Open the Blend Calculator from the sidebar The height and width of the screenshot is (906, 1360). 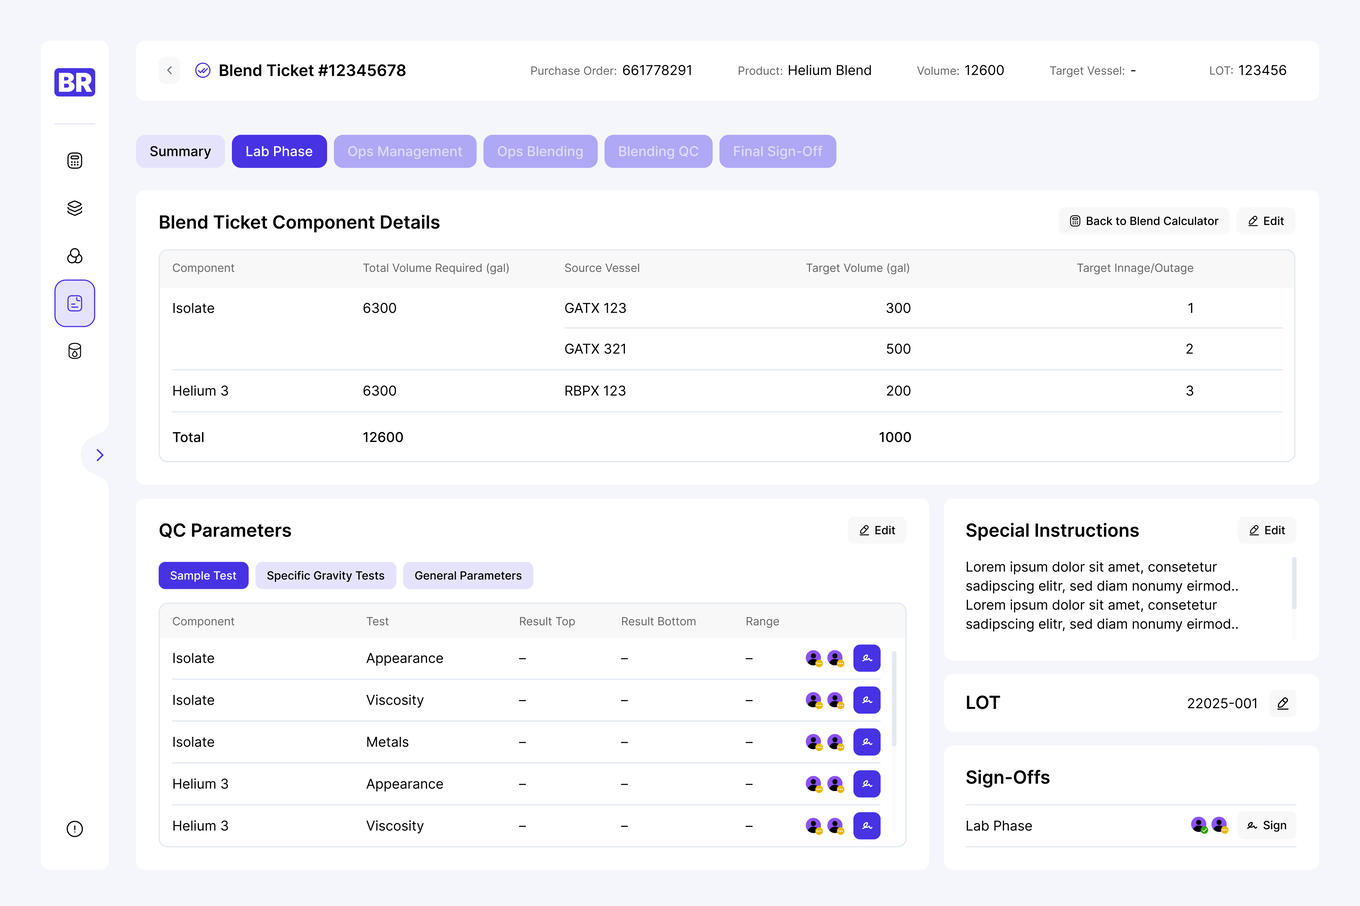click(74, 160)
